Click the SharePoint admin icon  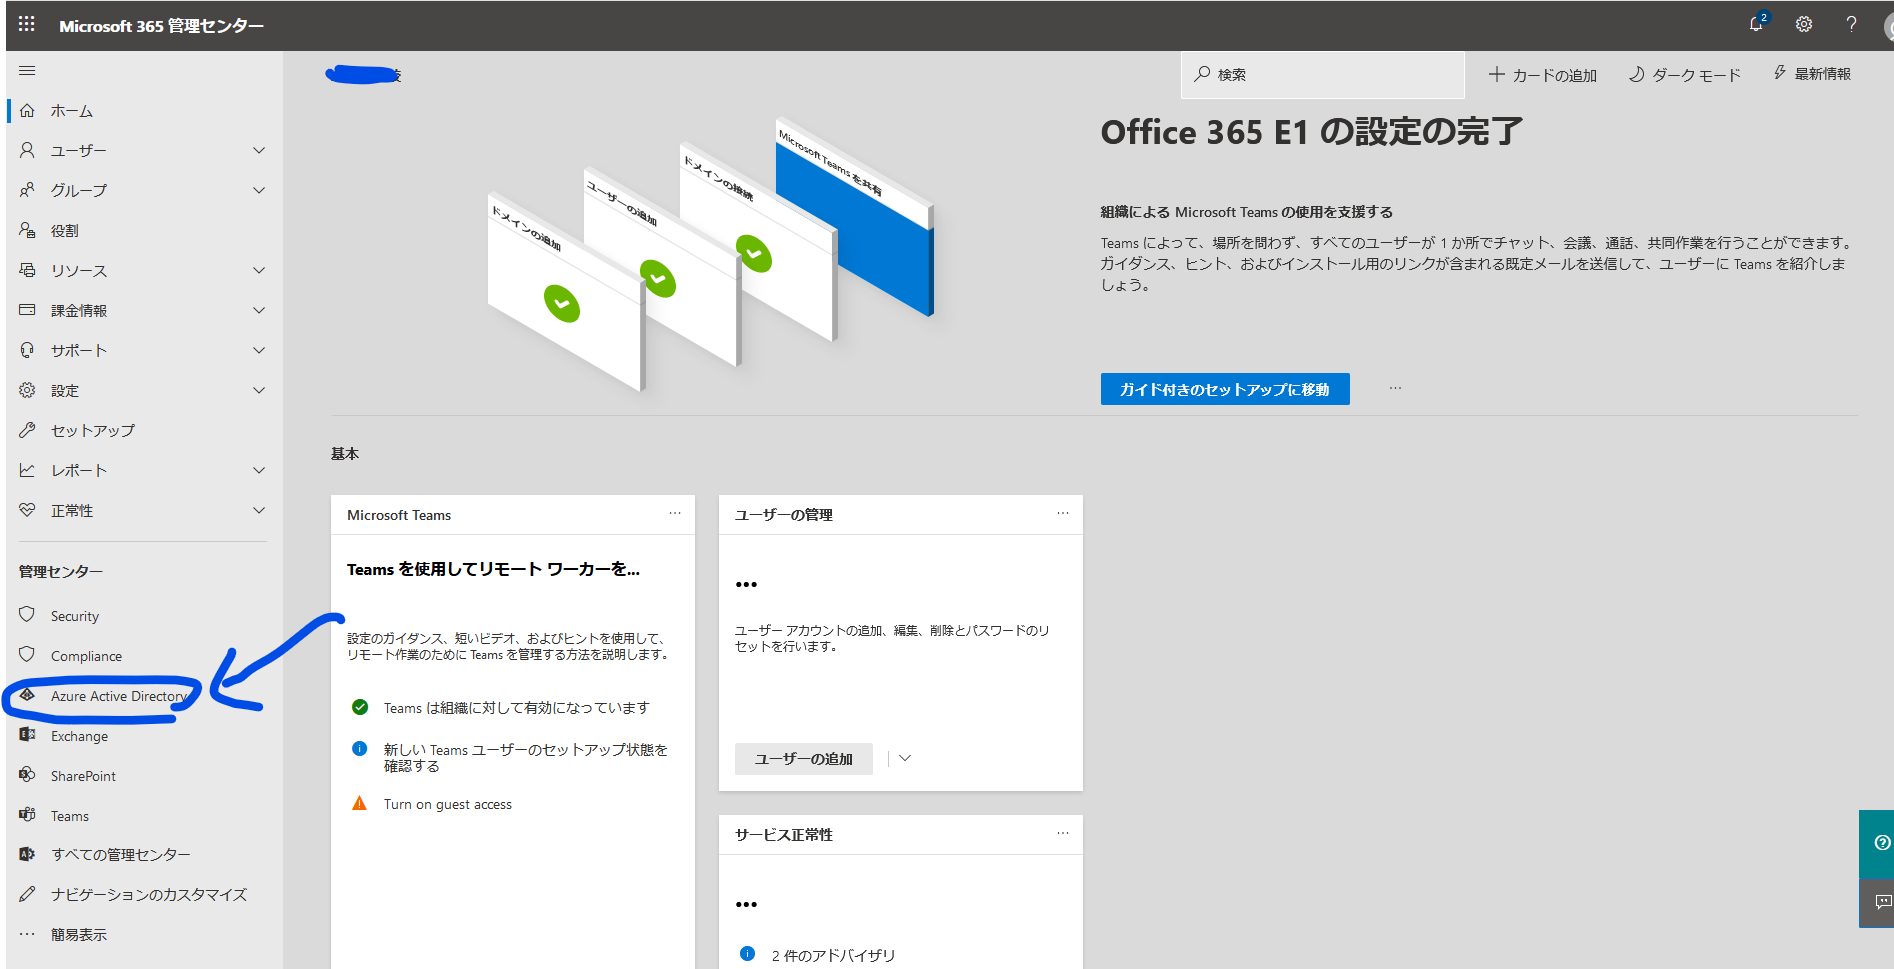27,775
